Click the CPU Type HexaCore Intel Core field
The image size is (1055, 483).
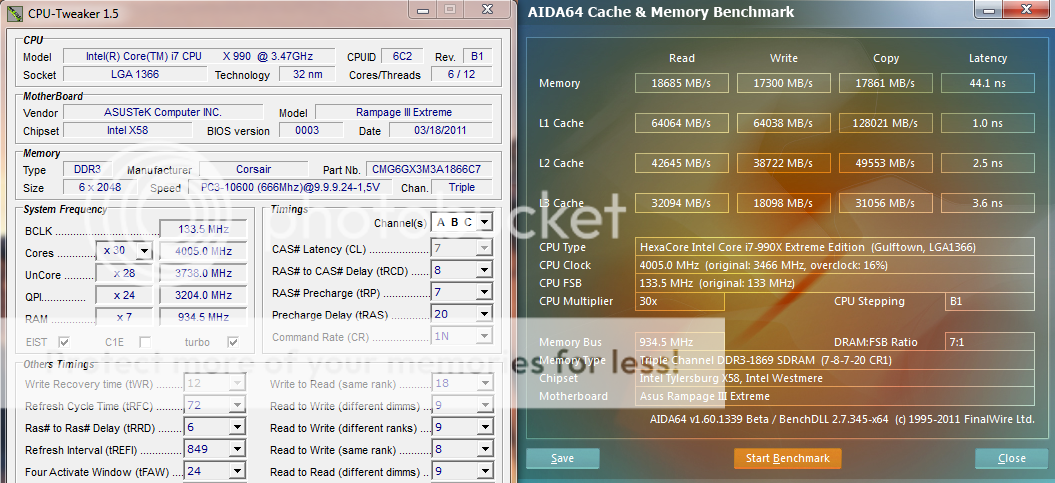(x=835, y=247)
